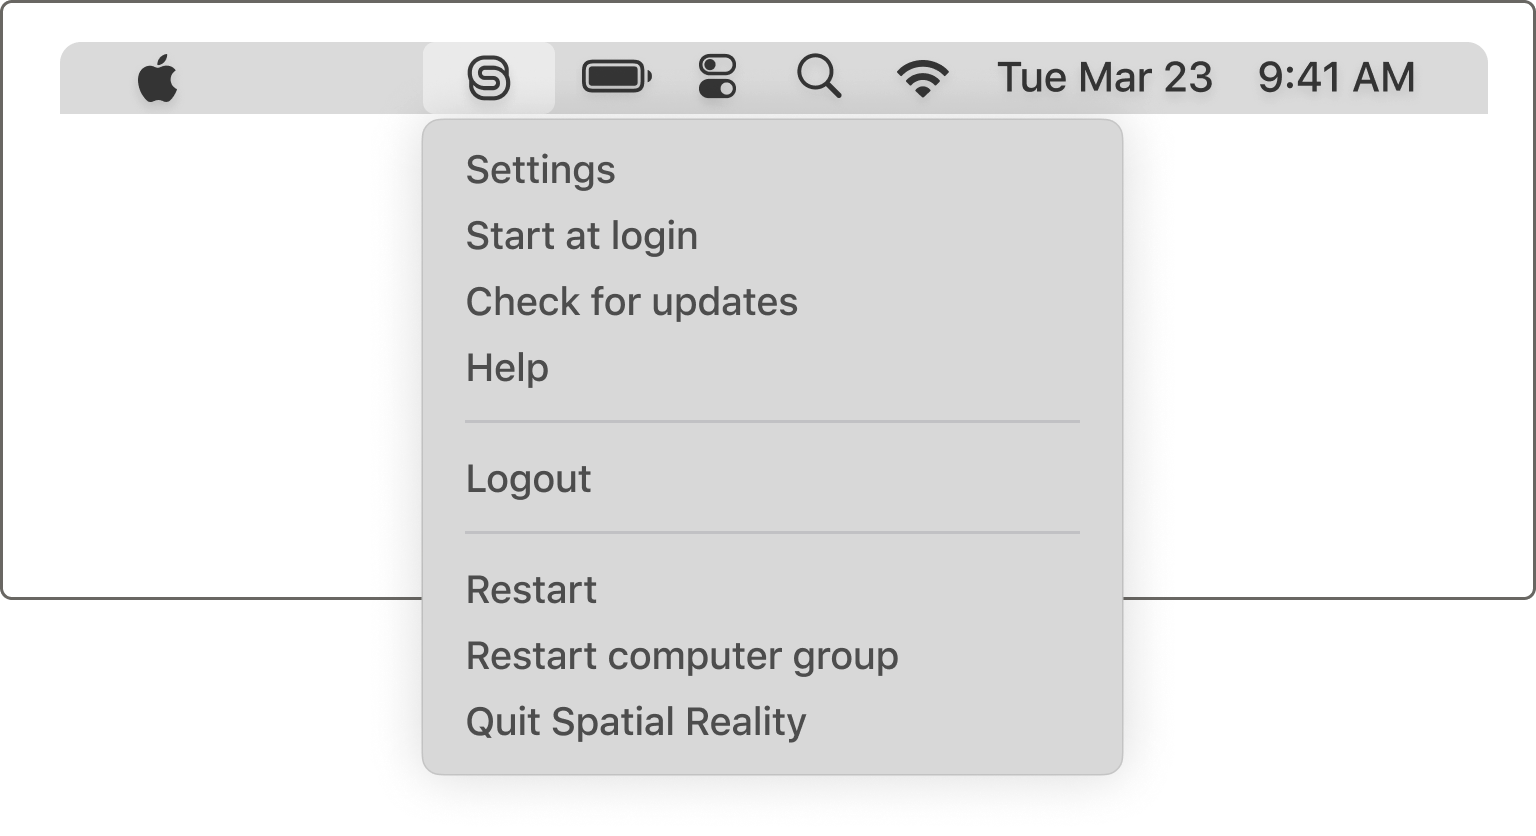This screenshot has width=1536, height=836.
Task: Toggle automatic launch with Start at login option
Action: point(582,236)
